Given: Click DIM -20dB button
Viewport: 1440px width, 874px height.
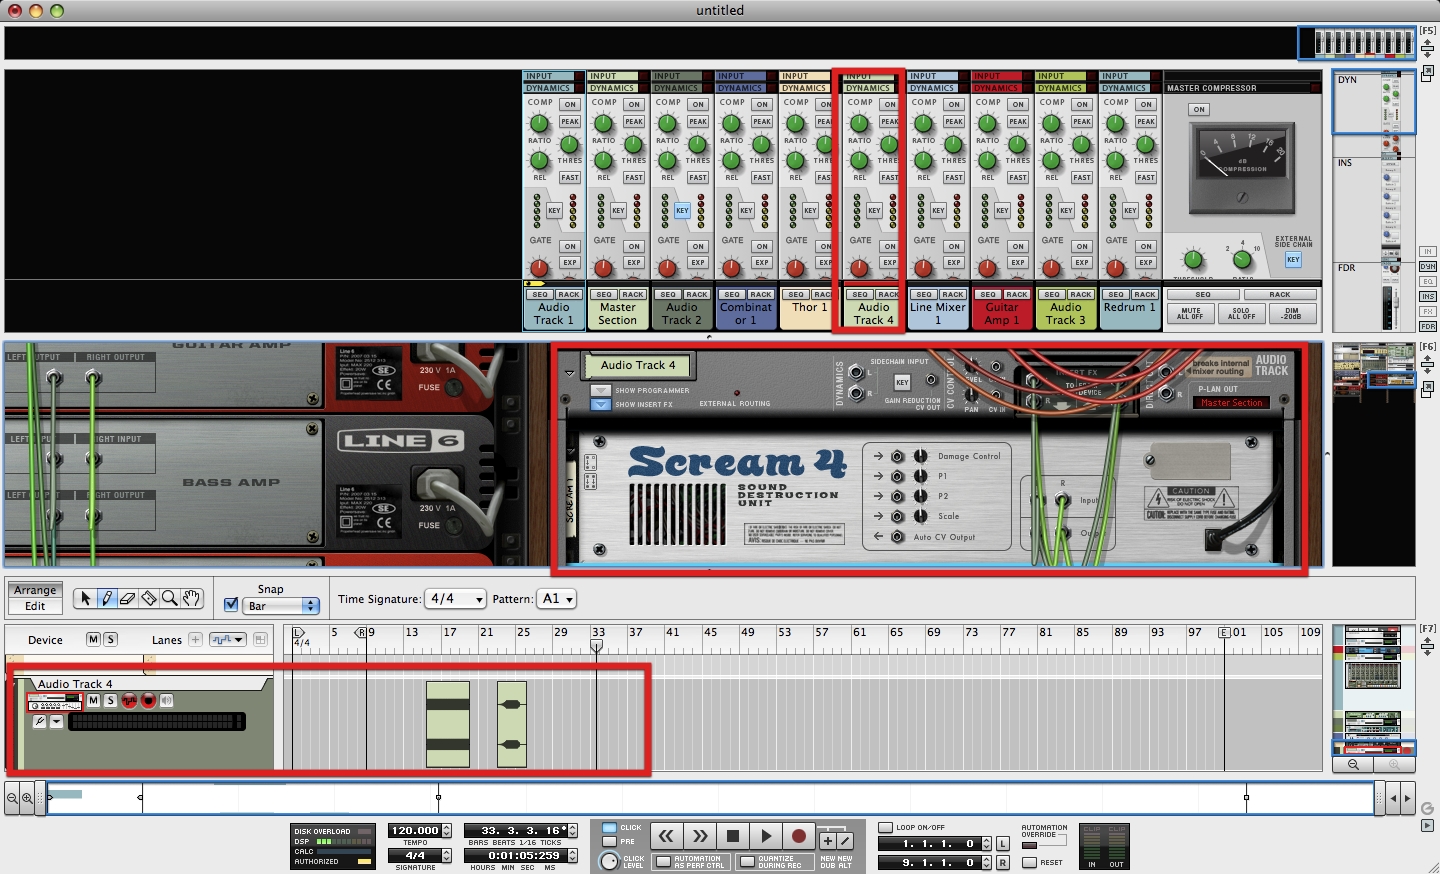Looking at the screenshot, I should coord(1292,314).
